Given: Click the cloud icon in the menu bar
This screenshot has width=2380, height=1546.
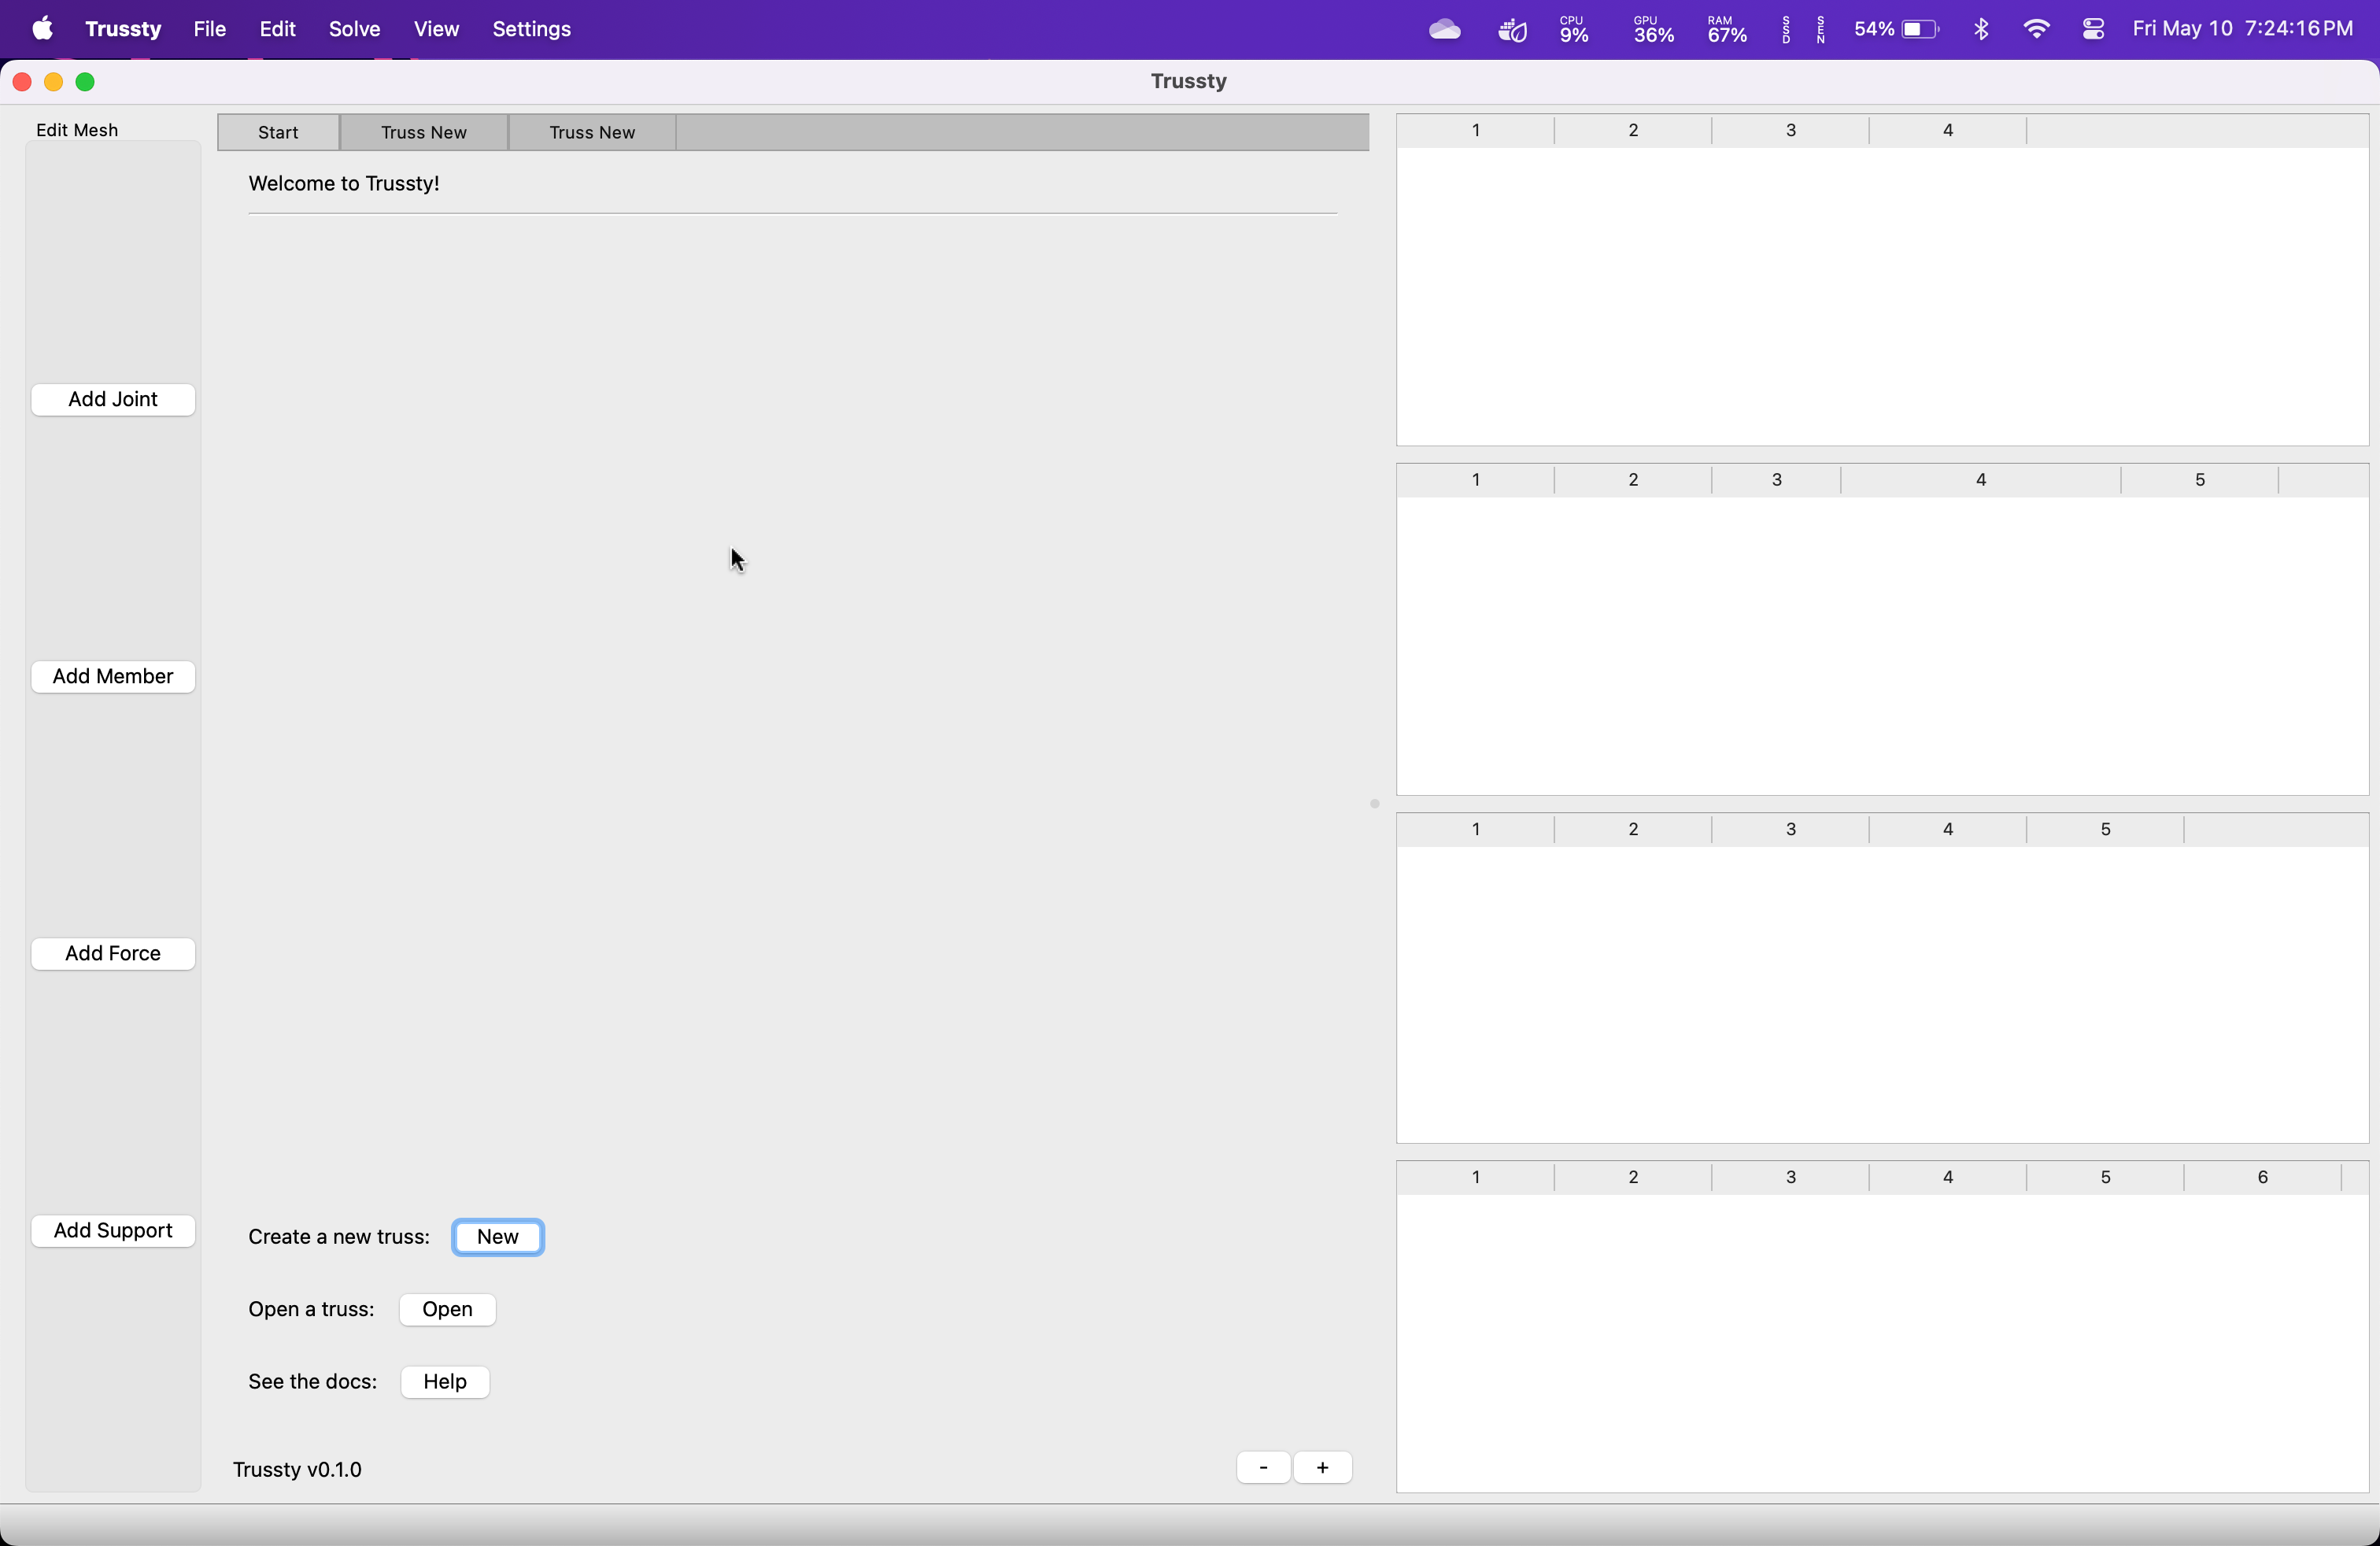Looking at the screenshot, I should point(1444,29).
